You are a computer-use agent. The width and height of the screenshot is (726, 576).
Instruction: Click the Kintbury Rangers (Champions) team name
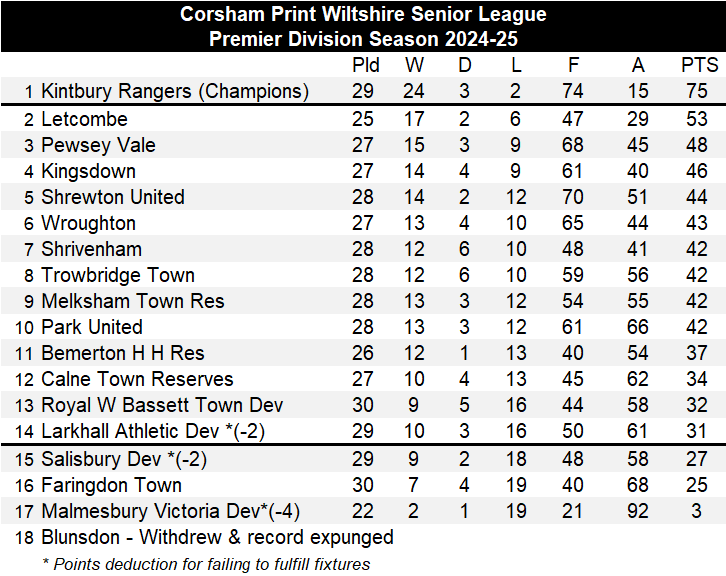(x=175, y=91)
